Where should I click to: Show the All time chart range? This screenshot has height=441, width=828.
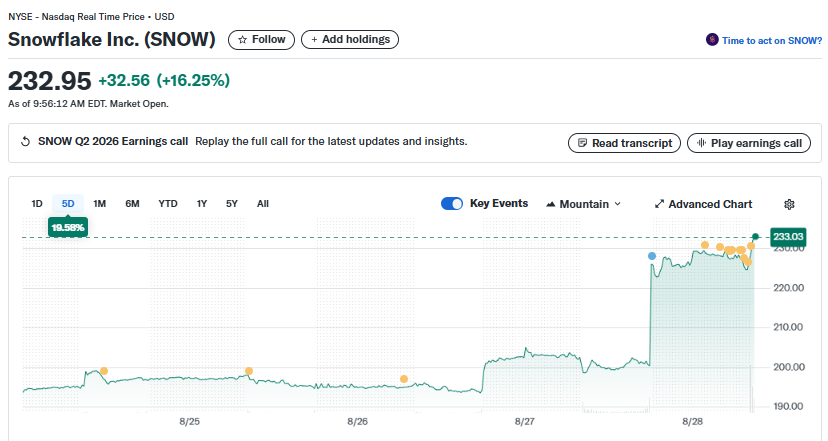click(x=263, y=204)
